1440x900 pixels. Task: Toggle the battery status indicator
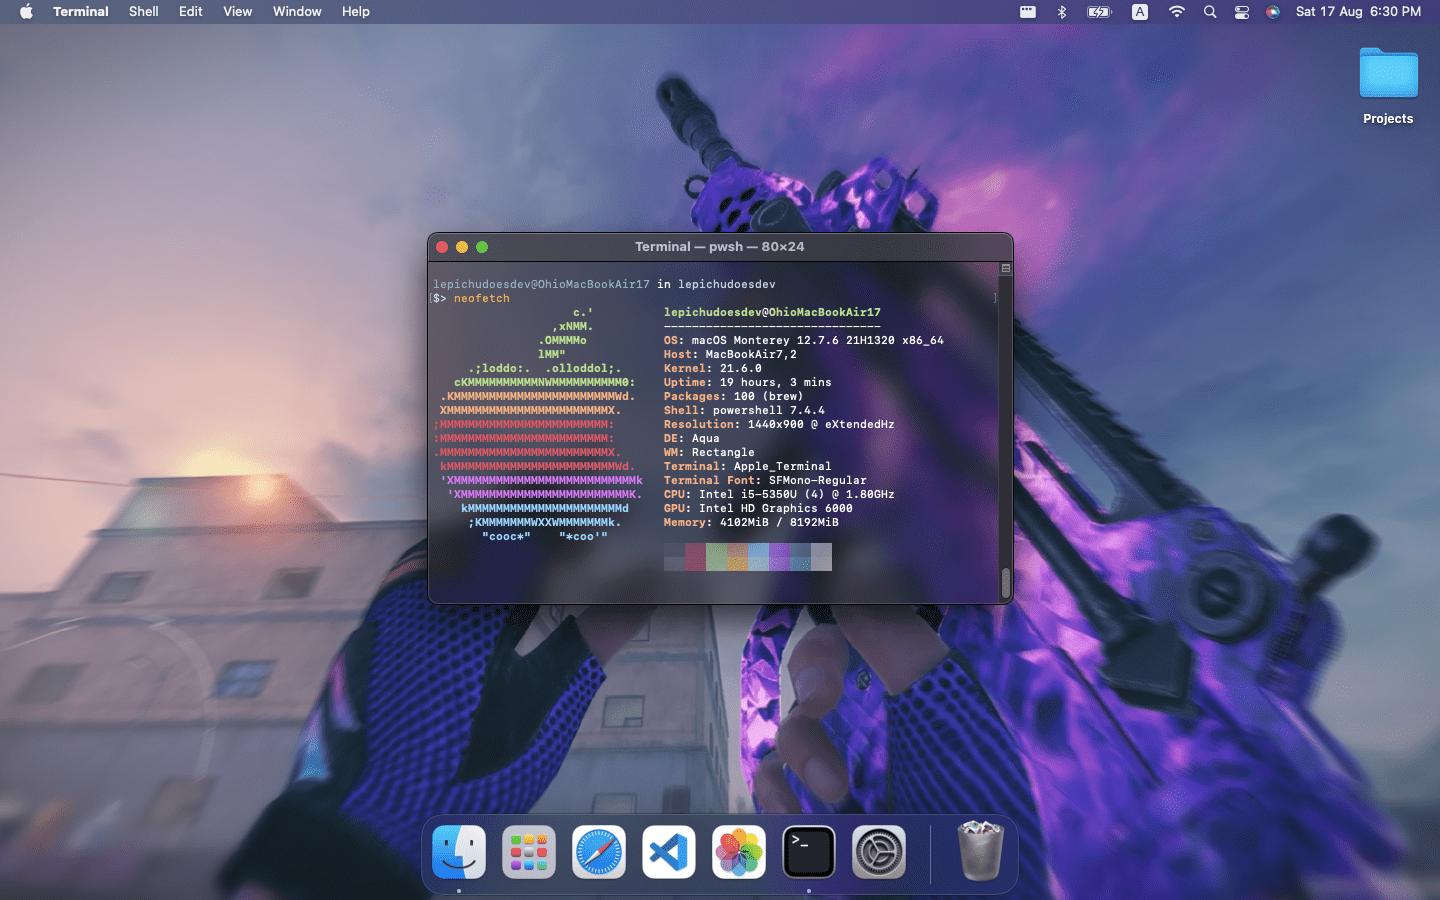[1099, 11]
